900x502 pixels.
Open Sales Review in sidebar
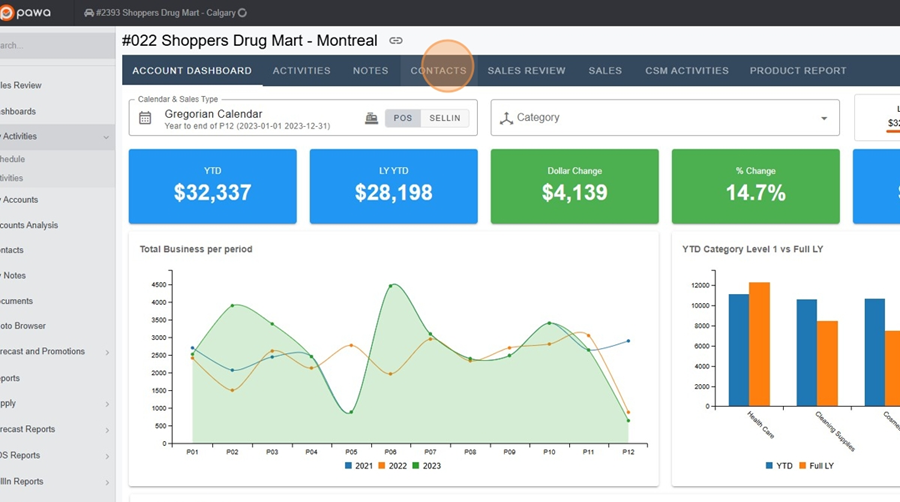(56, 85)
